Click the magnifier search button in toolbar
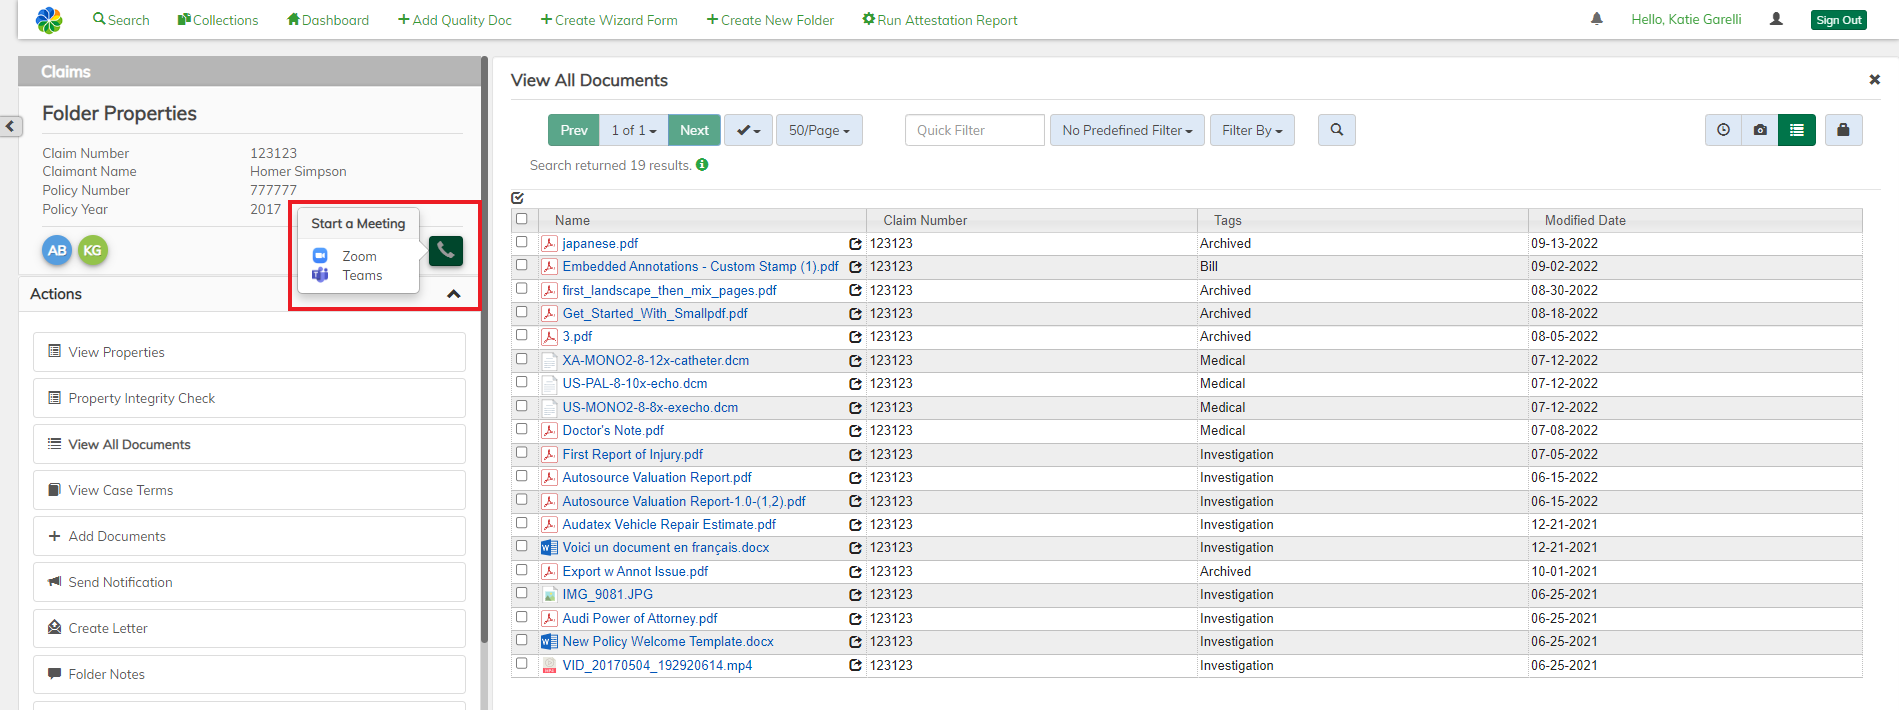Screen dimensions: 1899x710 pos(1336,130)
